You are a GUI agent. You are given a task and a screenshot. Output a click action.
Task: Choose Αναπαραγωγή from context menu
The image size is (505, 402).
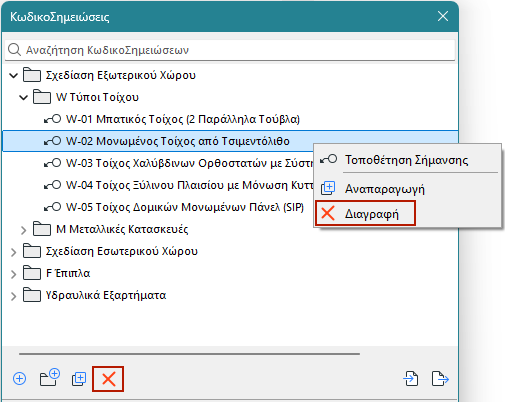pyautogui.click(x=407, y=189)
